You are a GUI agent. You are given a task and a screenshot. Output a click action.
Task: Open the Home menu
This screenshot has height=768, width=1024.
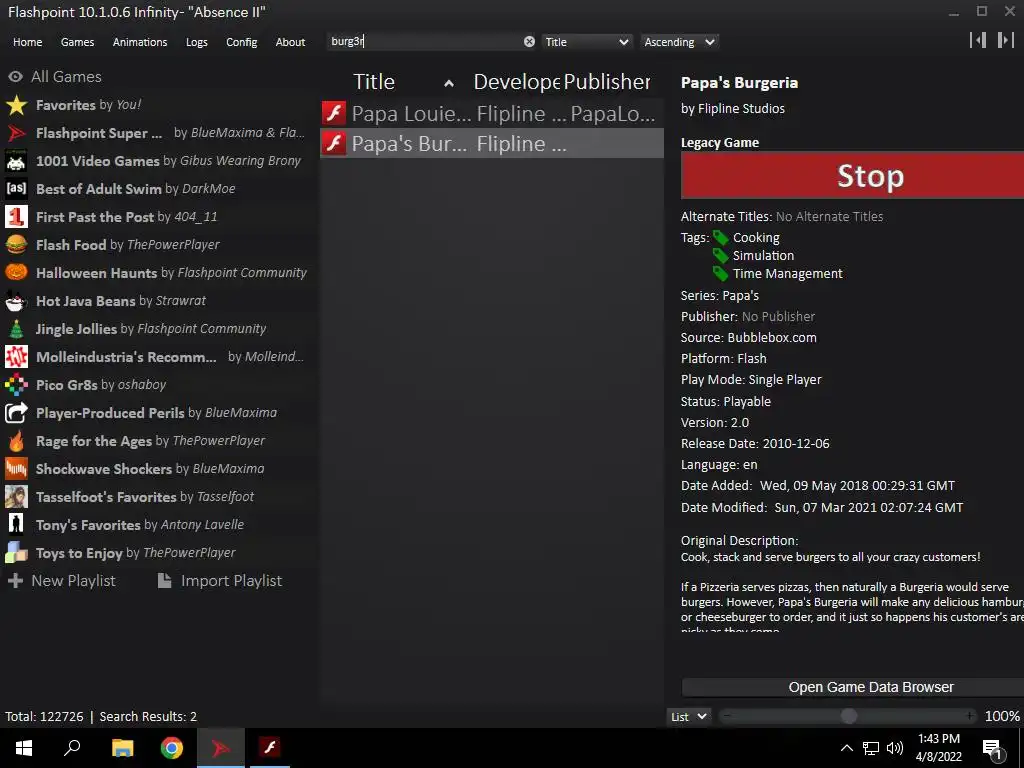(x=27, y=42)
